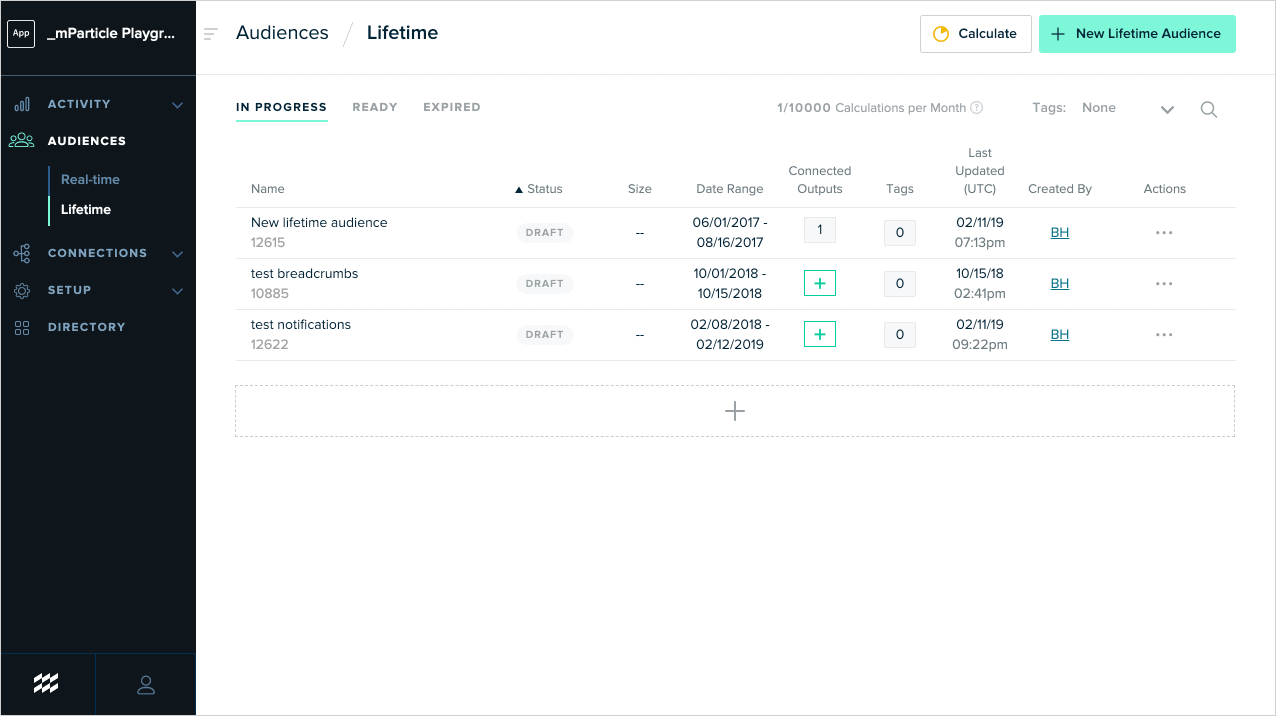Expand the Setup section
This screenshot has width=1276, height=716.
(x=177, y=291)
